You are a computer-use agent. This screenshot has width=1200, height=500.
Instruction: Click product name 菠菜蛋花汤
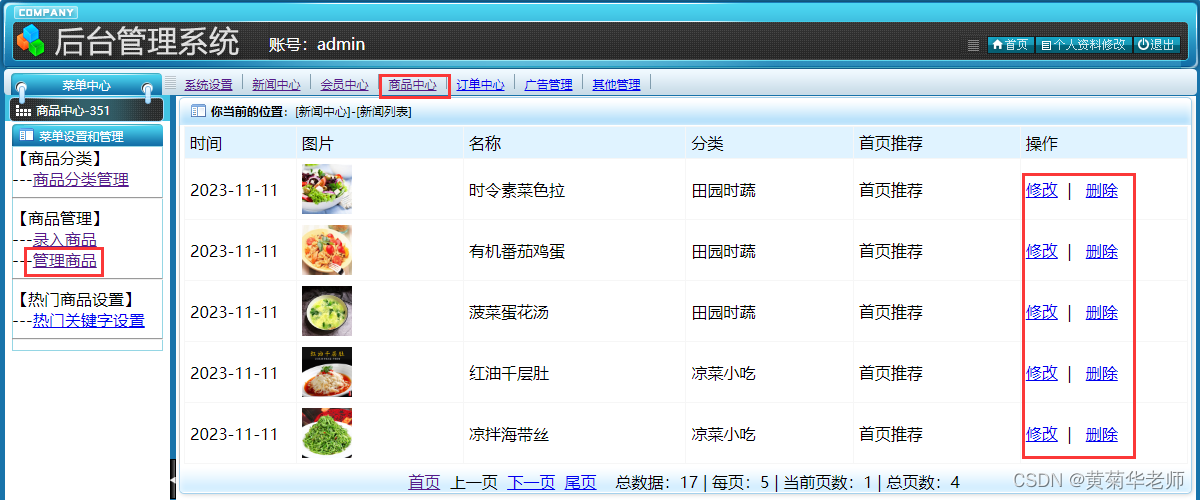pyautogui.click(x=509, y=312)
